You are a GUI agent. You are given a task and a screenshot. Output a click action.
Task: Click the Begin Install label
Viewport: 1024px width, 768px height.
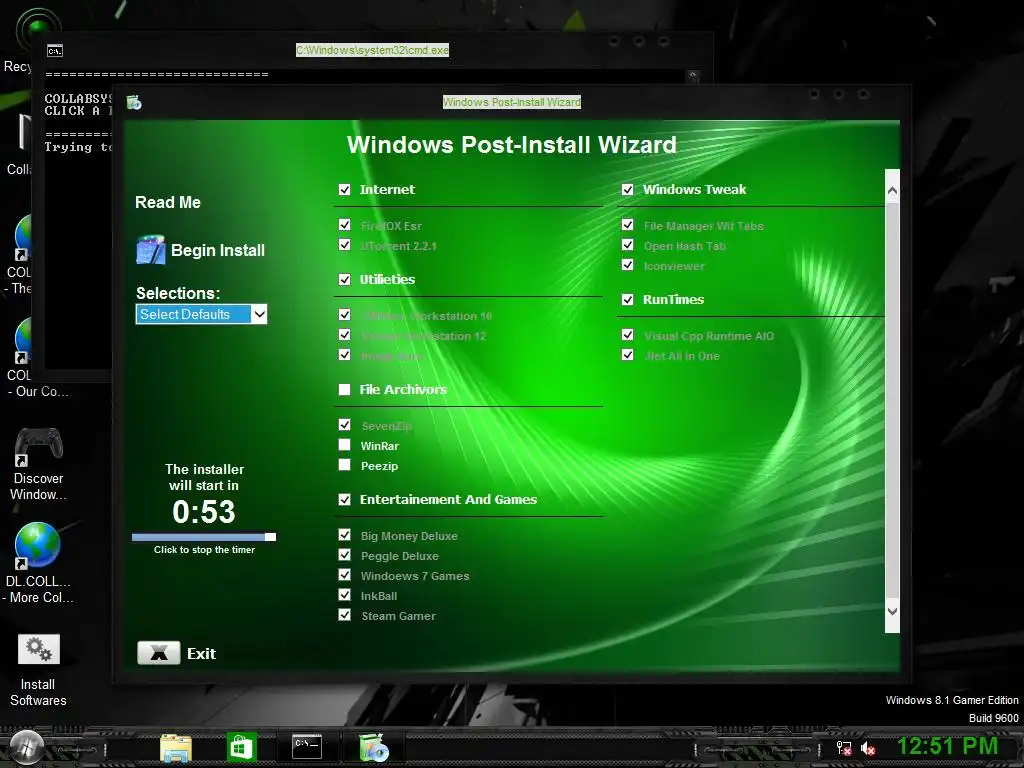[x=218, y=250]
